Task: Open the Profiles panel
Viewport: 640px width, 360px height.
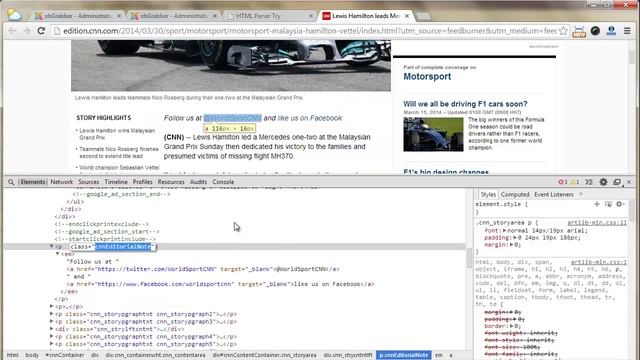Action: click(142, 182)
